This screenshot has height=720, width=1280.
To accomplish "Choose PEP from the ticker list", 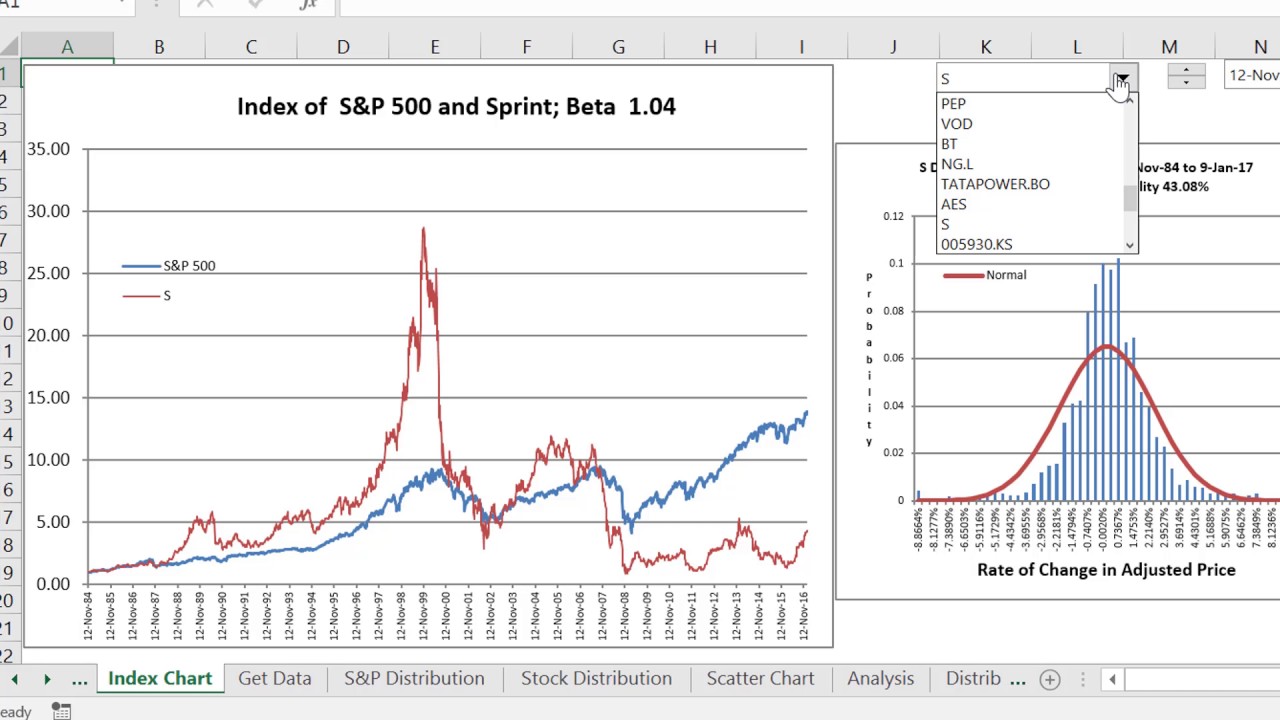I will click(1030, 104).
